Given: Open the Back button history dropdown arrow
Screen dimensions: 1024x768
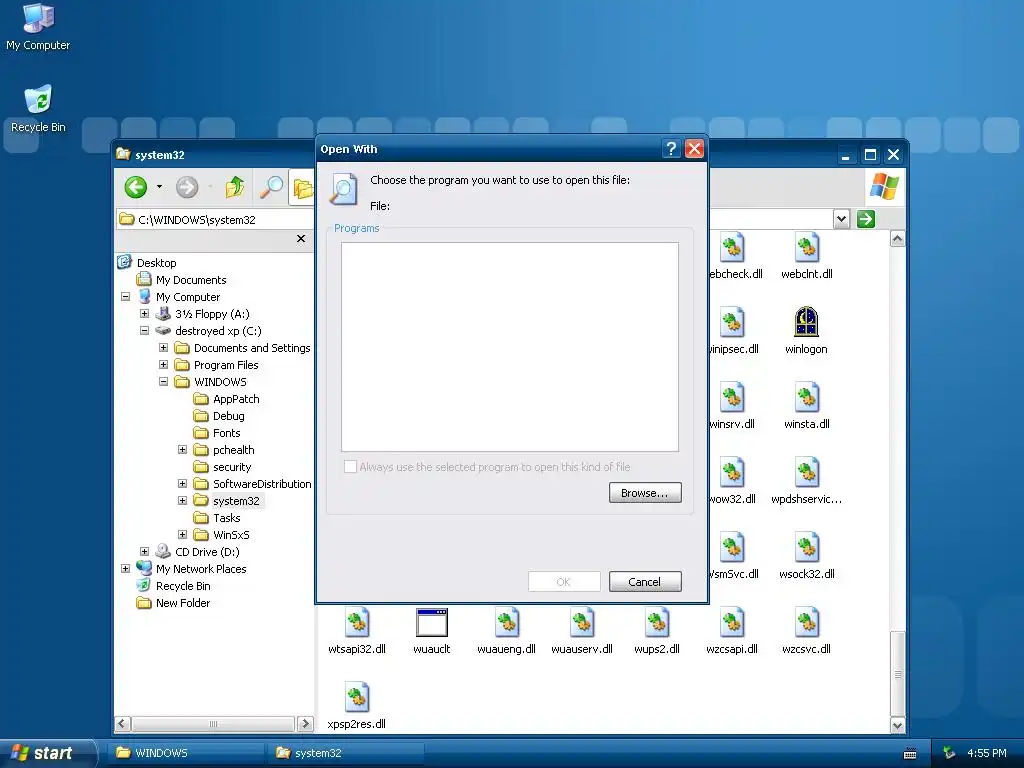Looking at the screenshot, I should click(x=159, y=187).
